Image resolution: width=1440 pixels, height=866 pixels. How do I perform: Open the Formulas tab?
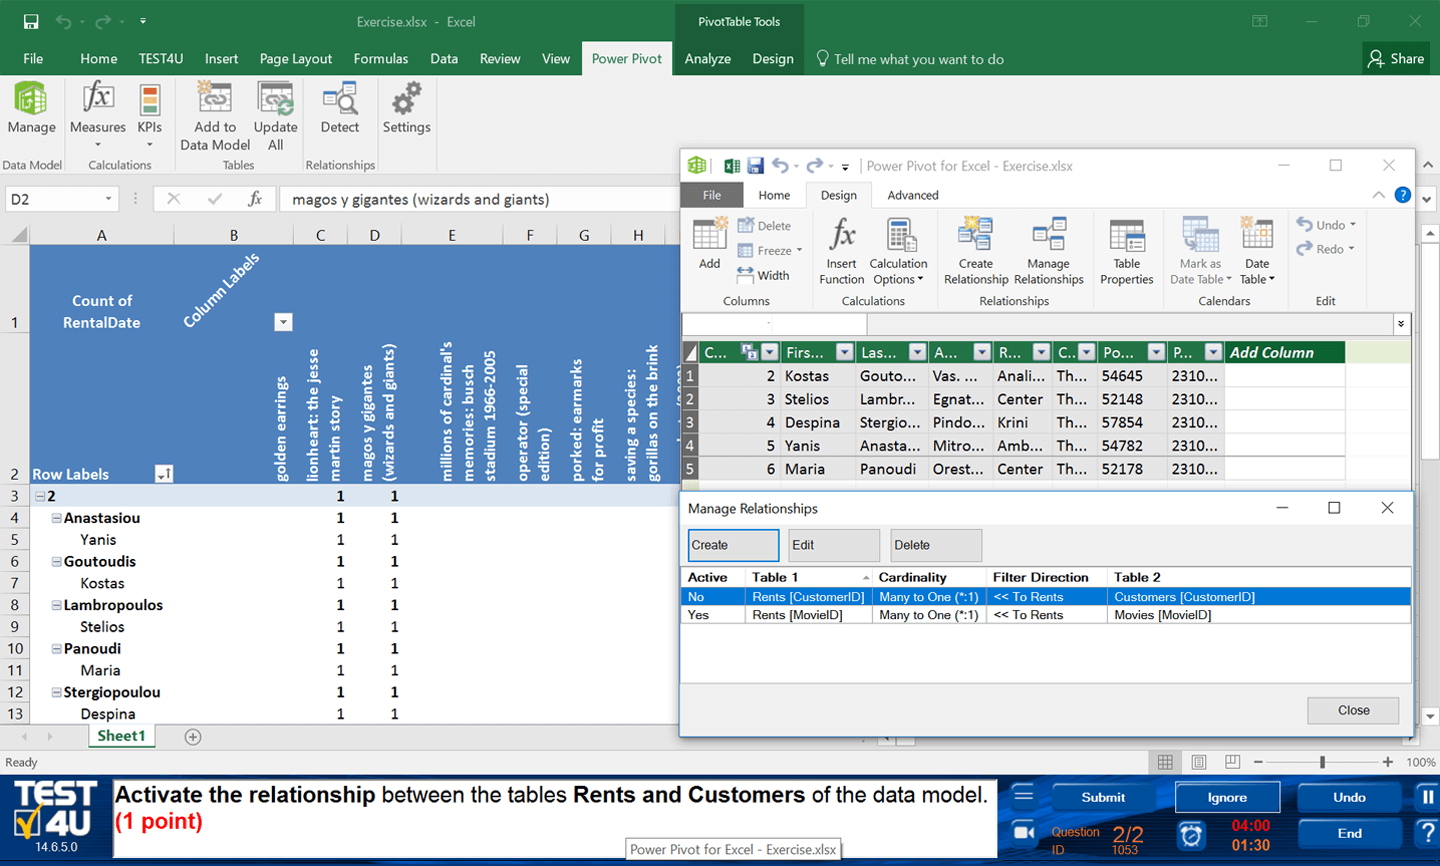tap(381, 59)
